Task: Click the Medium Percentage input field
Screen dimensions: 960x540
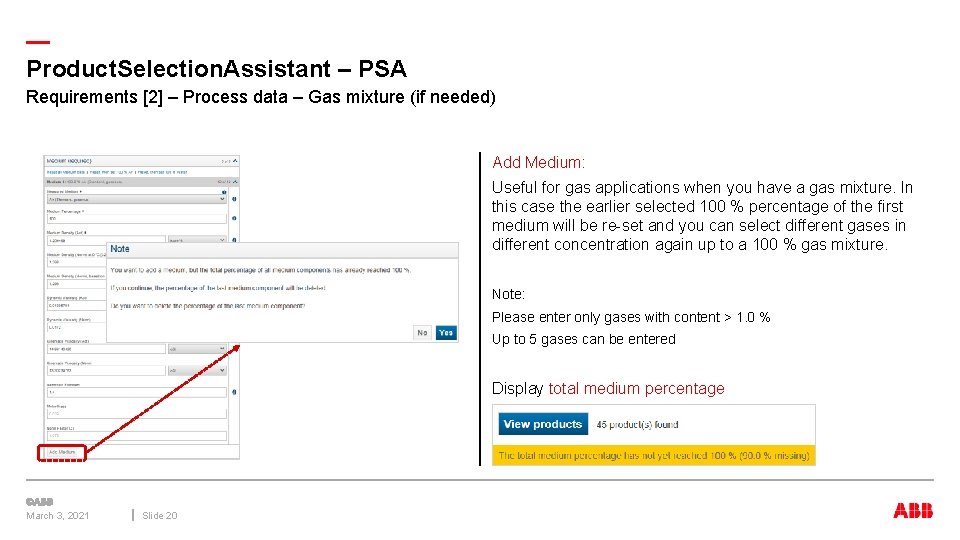Action: [x=135, y=218]
